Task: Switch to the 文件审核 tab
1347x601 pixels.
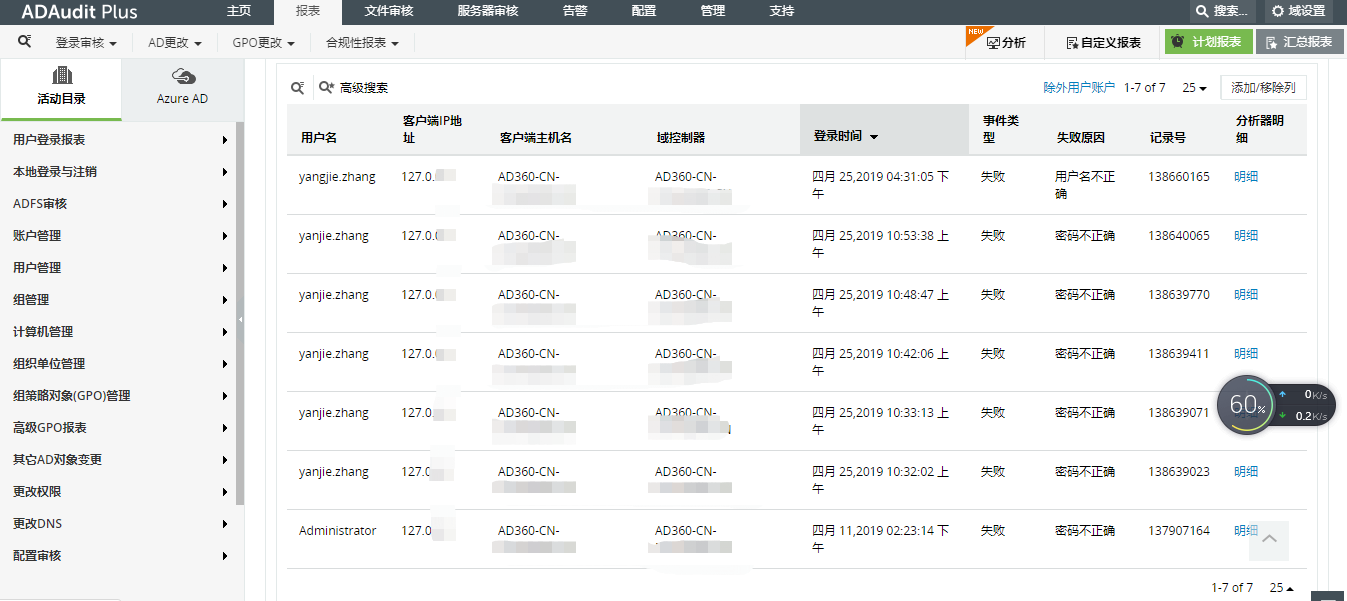Action: click(x=389, y=11)
